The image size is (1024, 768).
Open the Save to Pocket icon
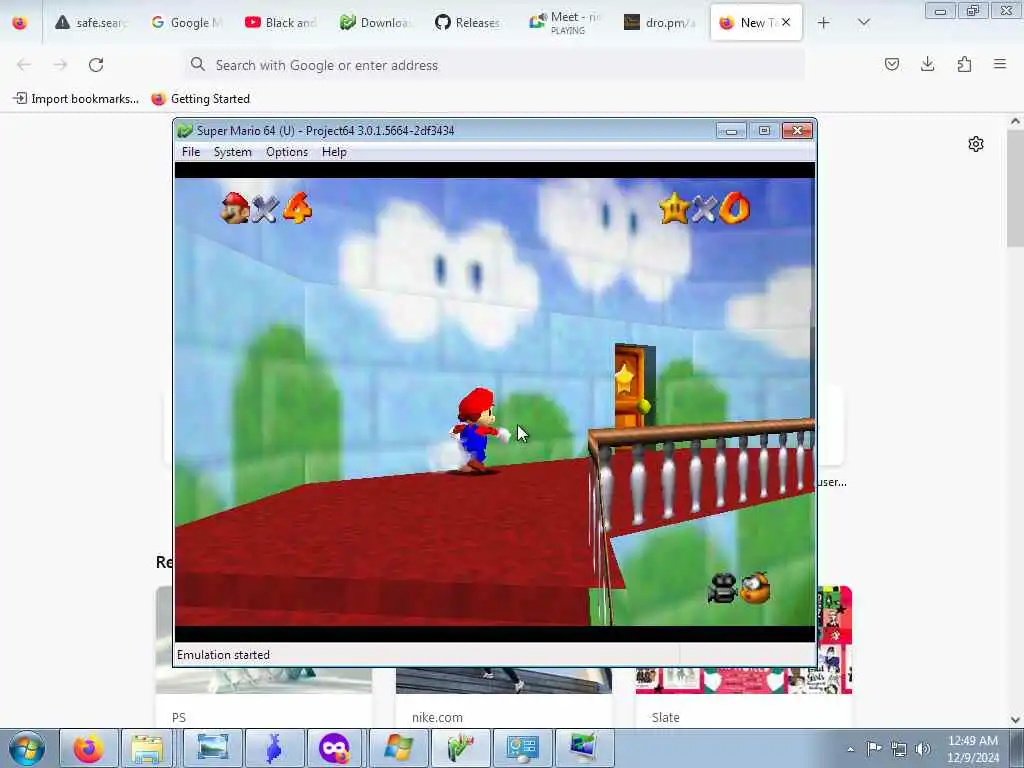click(891, 64)
